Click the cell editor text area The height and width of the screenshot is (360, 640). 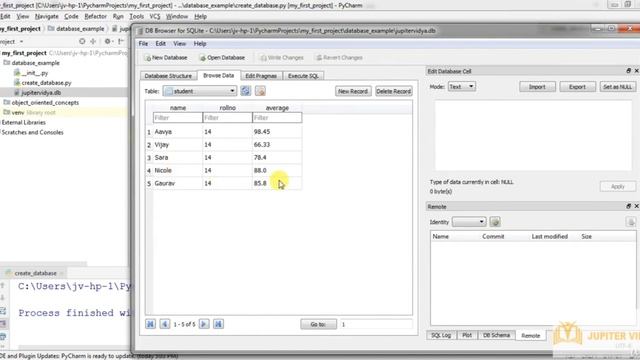[533, 135]
